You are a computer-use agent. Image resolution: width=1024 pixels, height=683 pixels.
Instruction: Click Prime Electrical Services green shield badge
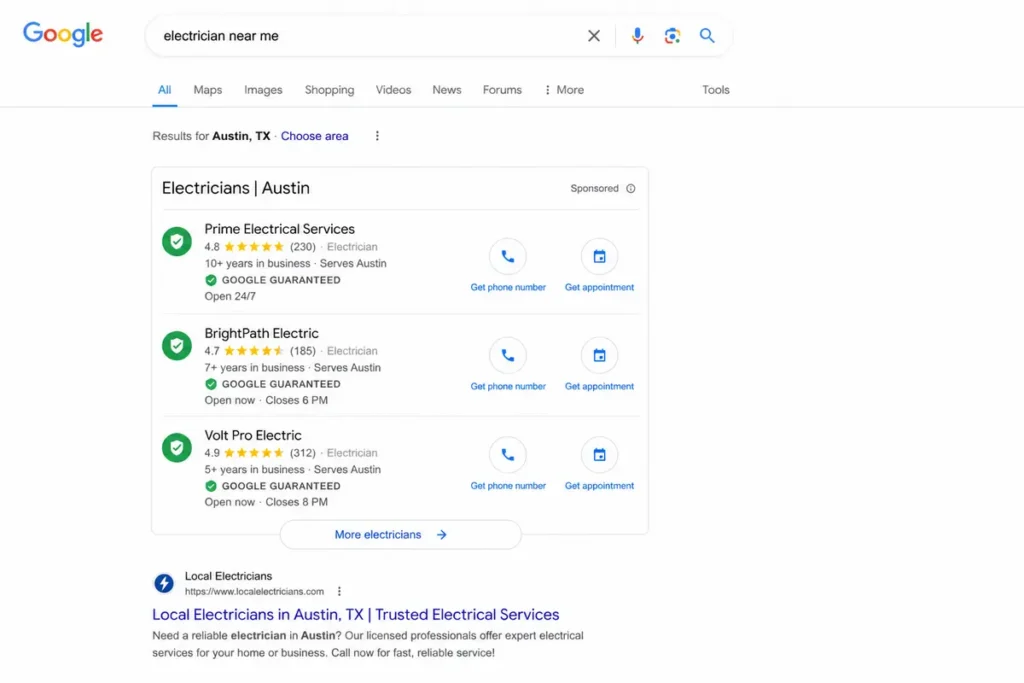pos(177,242)
